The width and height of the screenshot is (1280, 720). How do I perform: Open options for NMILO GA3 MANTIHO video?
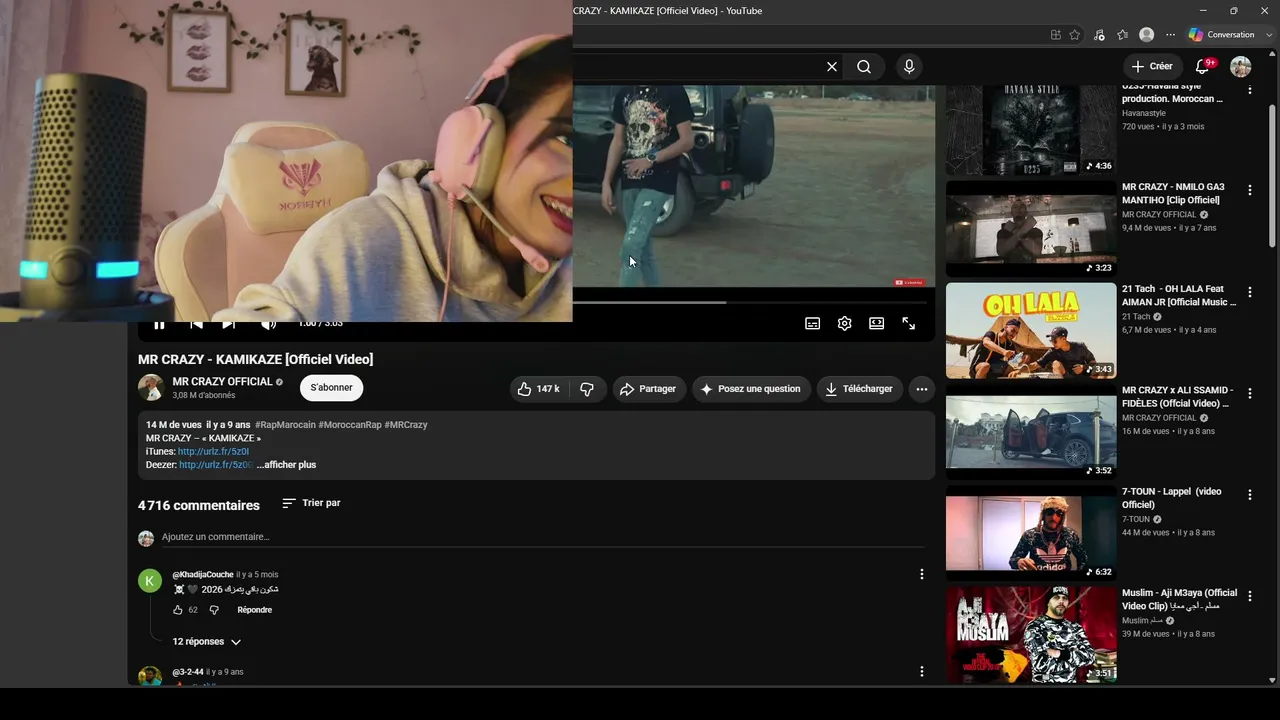coord(1249,190)
